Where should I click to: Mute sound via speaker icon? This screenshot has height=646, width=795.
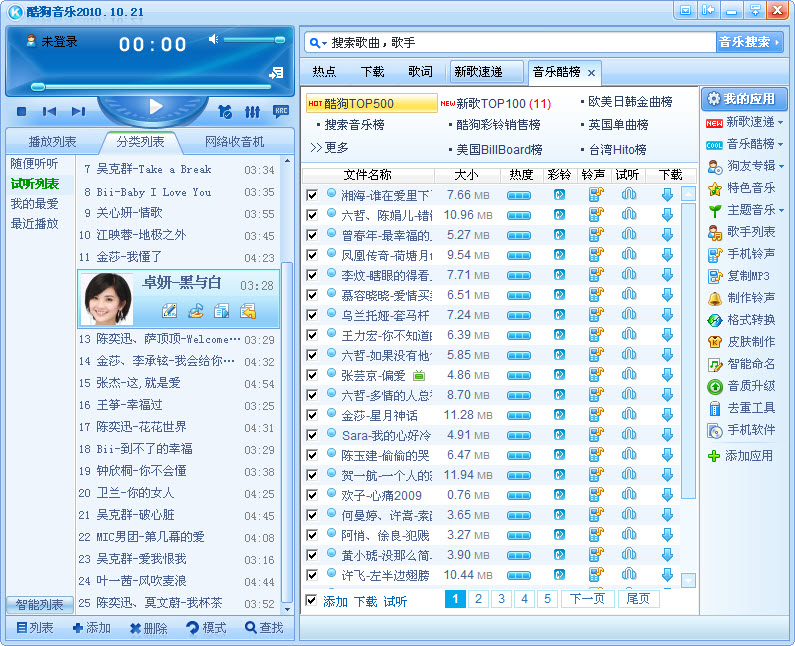pos(213,39)
